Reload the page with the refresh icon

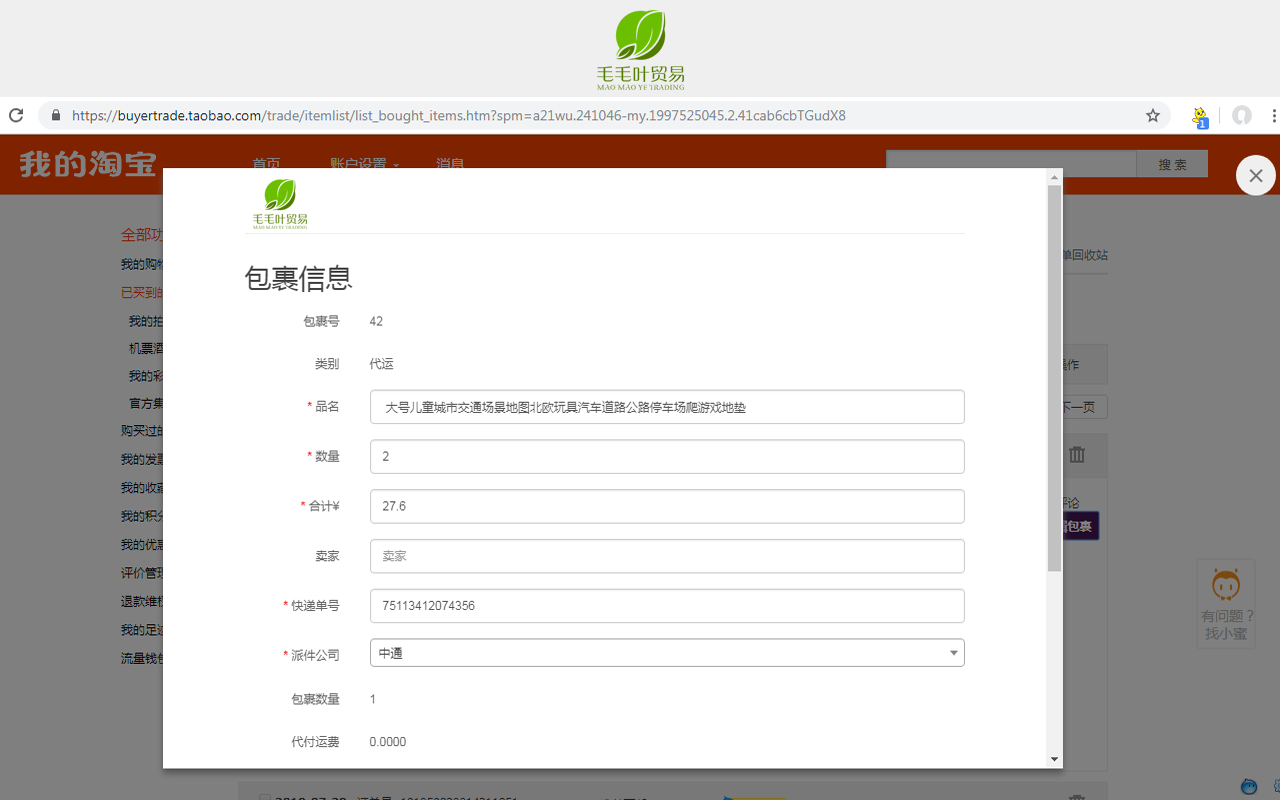coord(15,115)
